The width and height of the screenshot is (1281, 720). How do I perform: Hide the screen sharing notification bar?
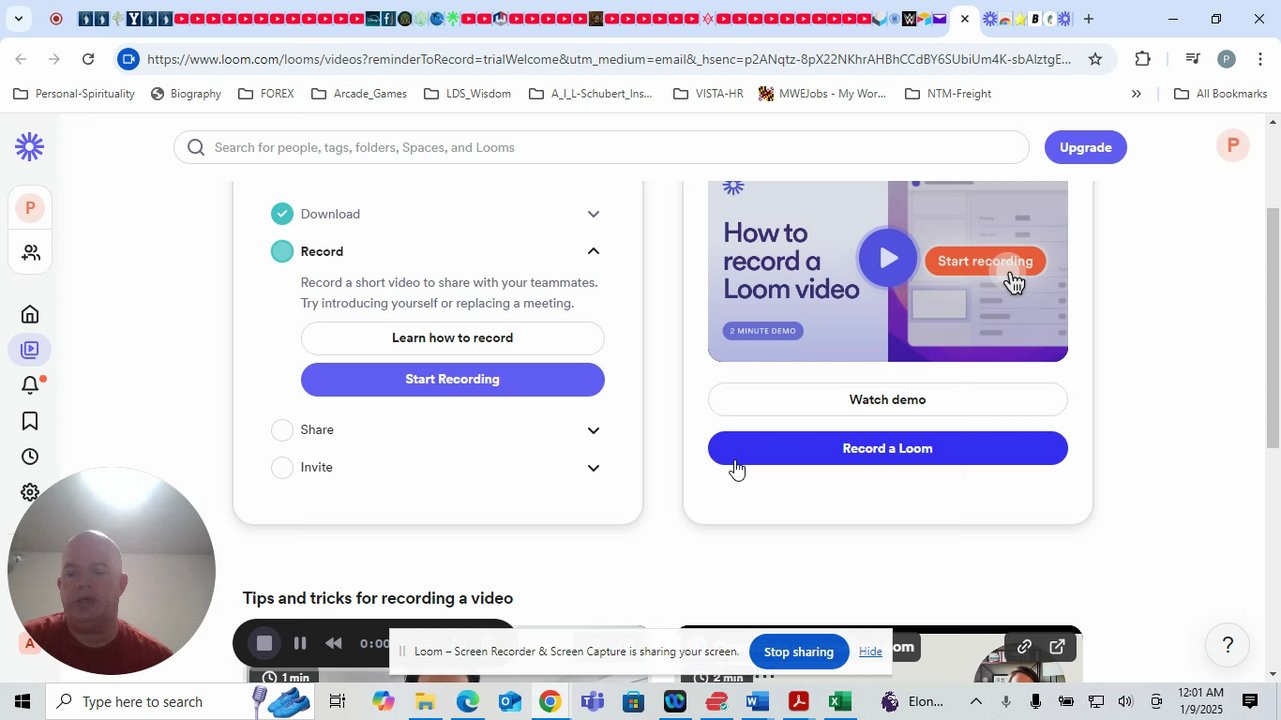pyautogui.click(x=870, y=652)
